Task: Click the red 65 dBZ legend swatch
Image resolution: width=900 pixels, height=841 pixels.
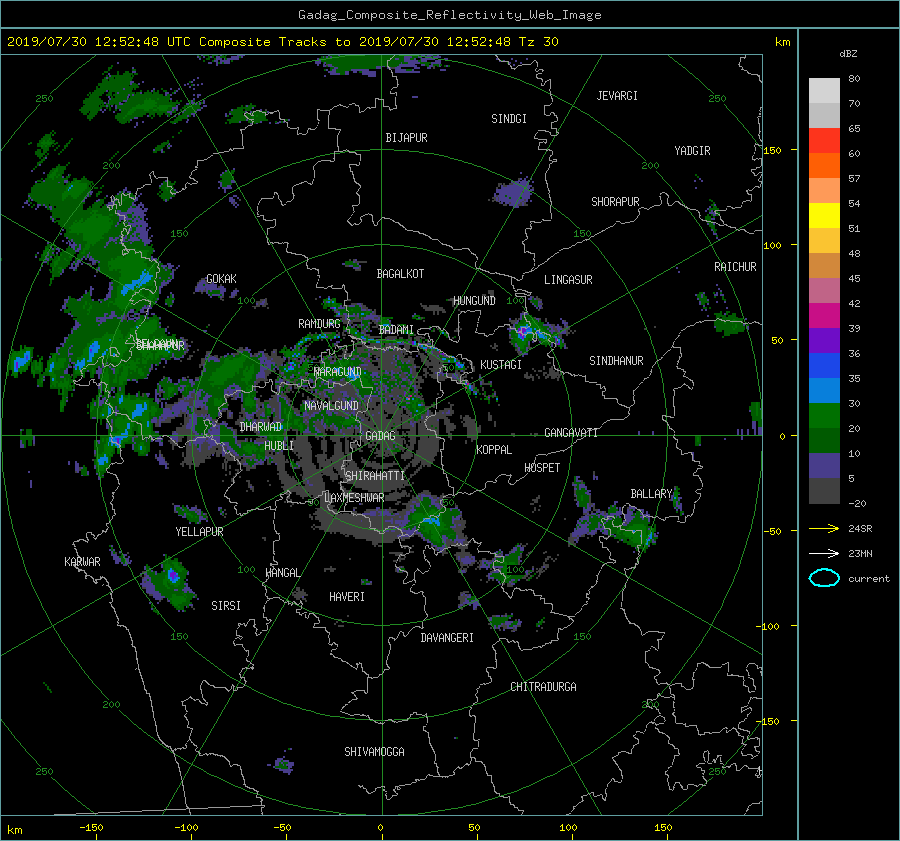Action: click(x=824, y=140)
